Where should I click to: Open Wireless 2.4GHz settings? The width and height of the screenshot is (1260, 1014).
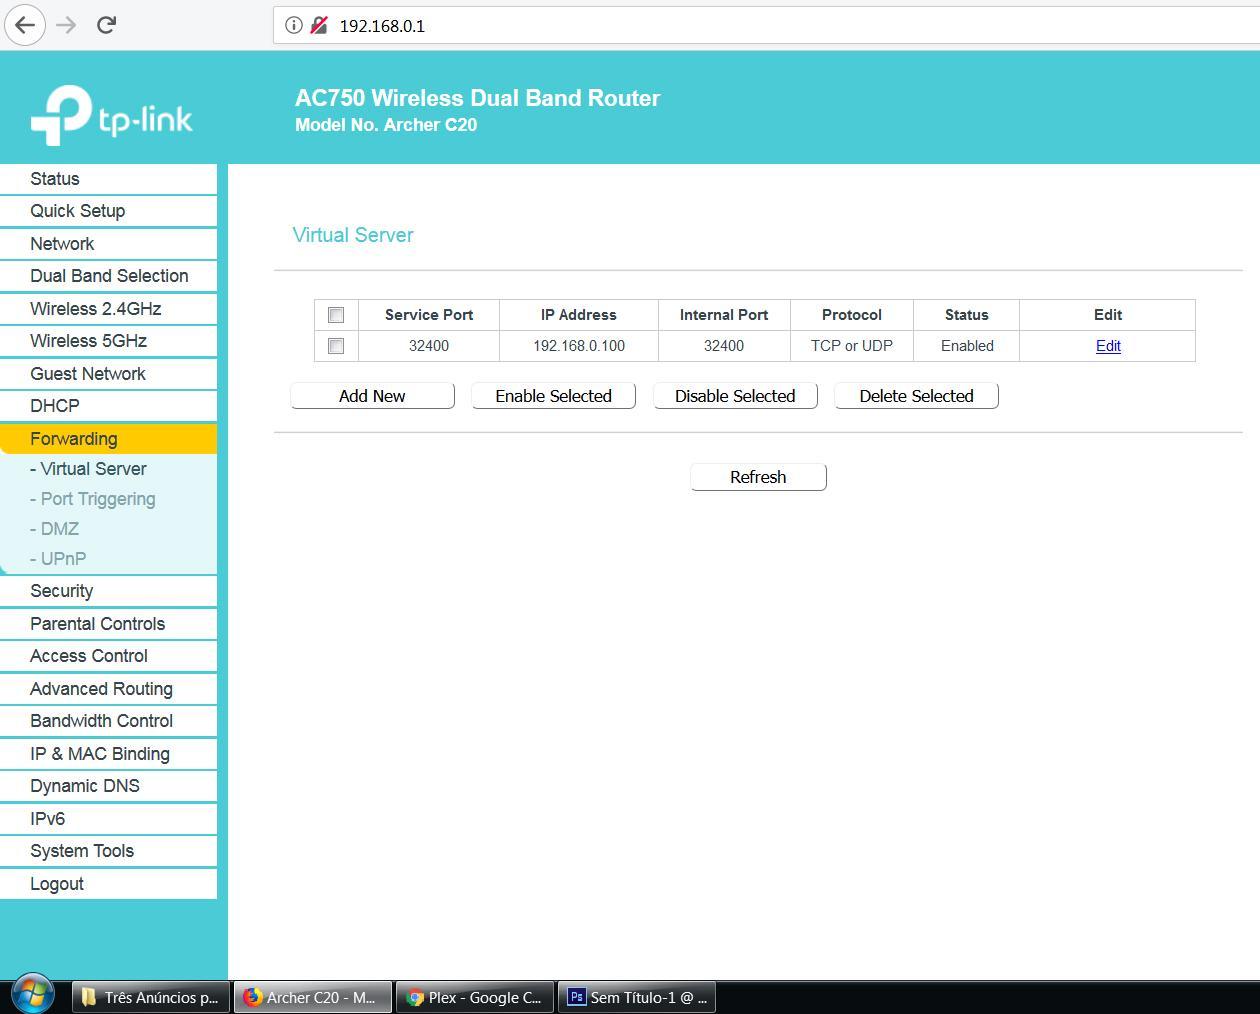[x=108, y=309]
